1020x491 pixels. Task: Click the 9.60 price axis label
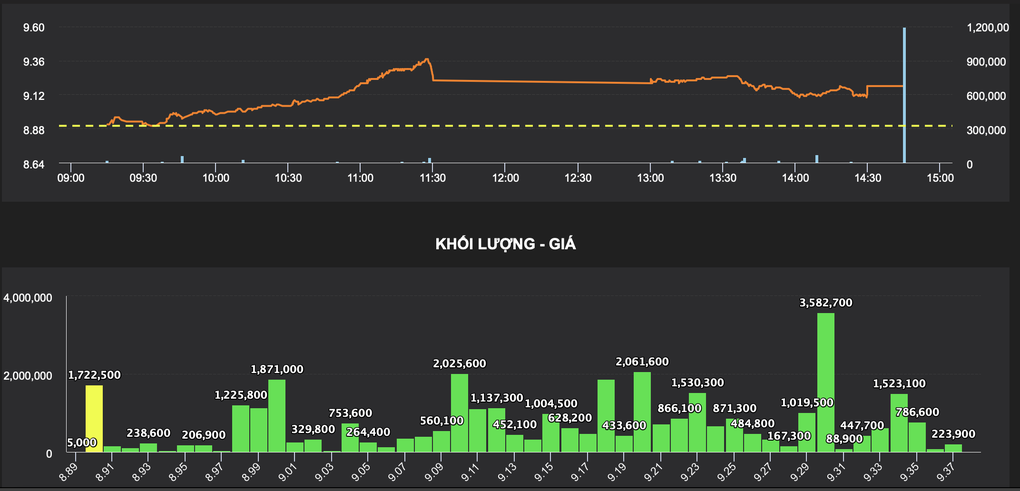point(34,28)
